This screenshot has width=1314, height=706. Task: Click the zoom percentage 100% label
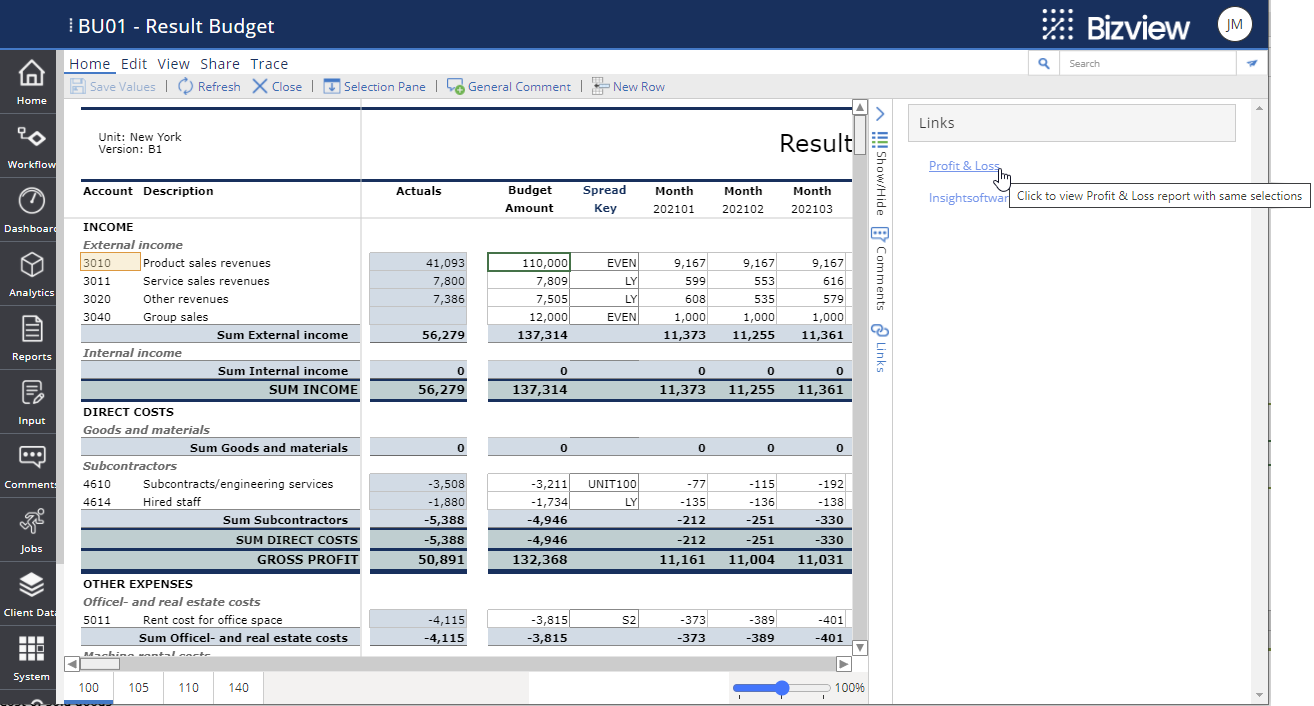849,688
